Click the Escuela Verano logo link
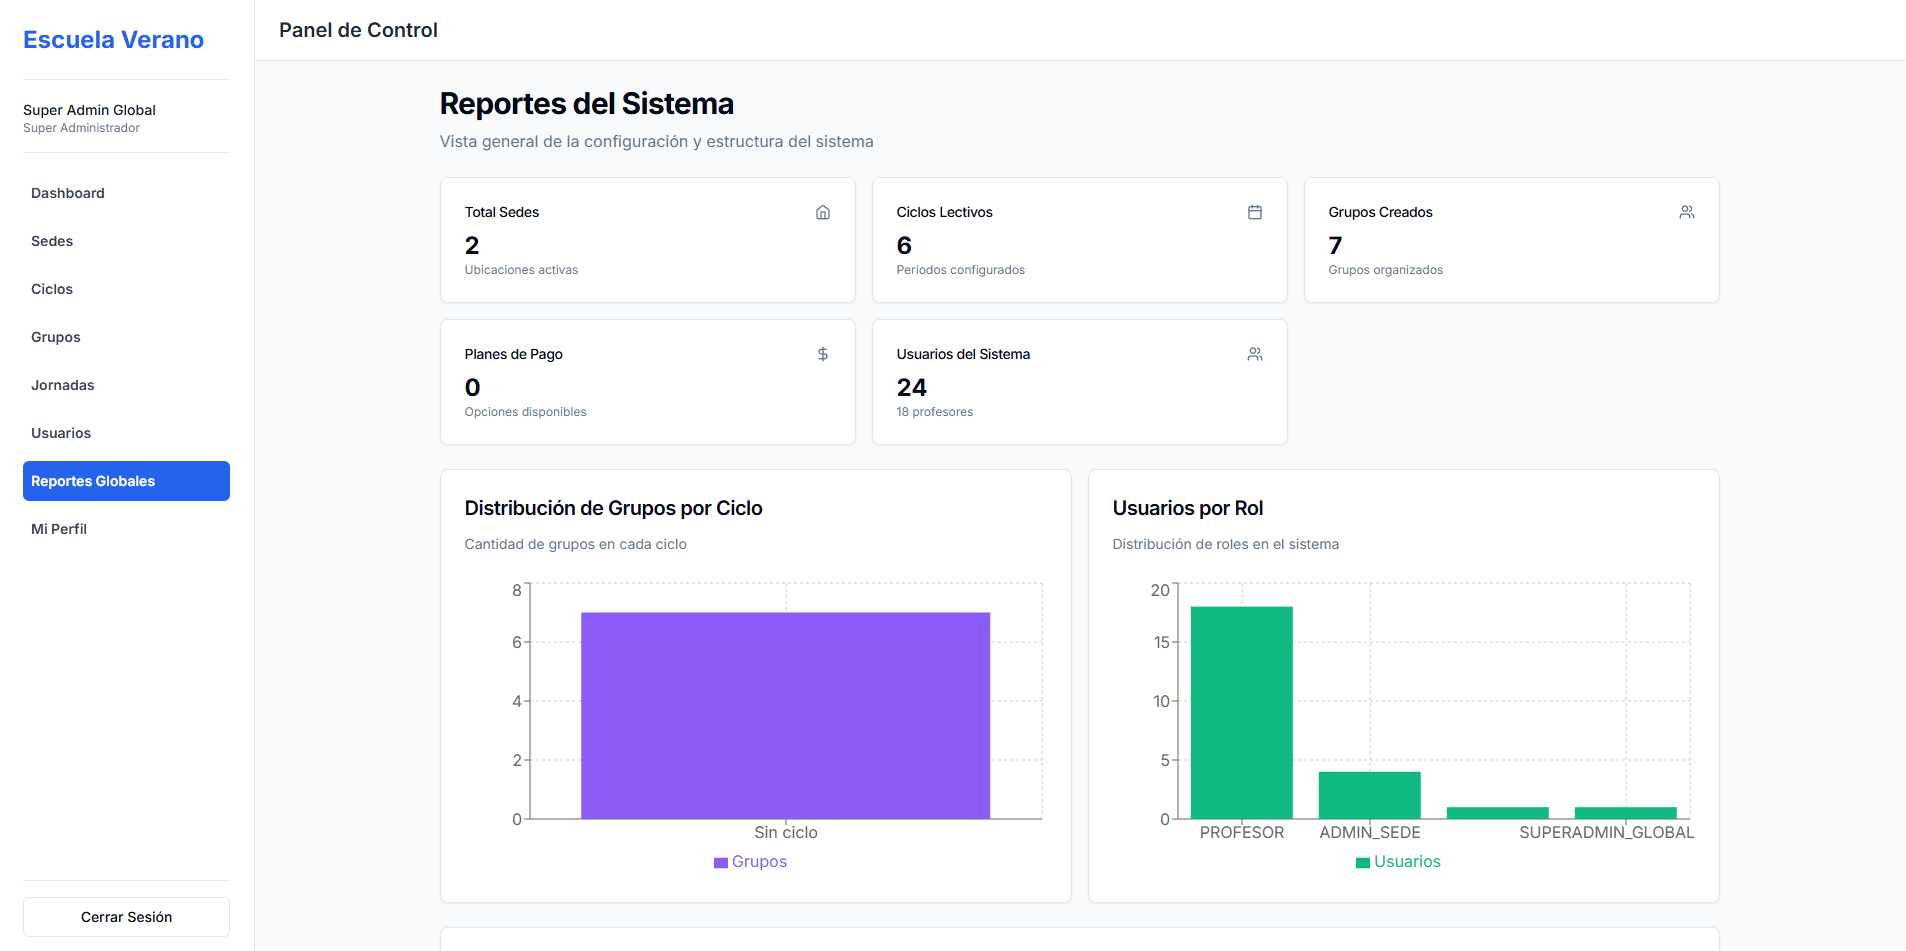1906x951 pixels. click(x=113, y=40)
